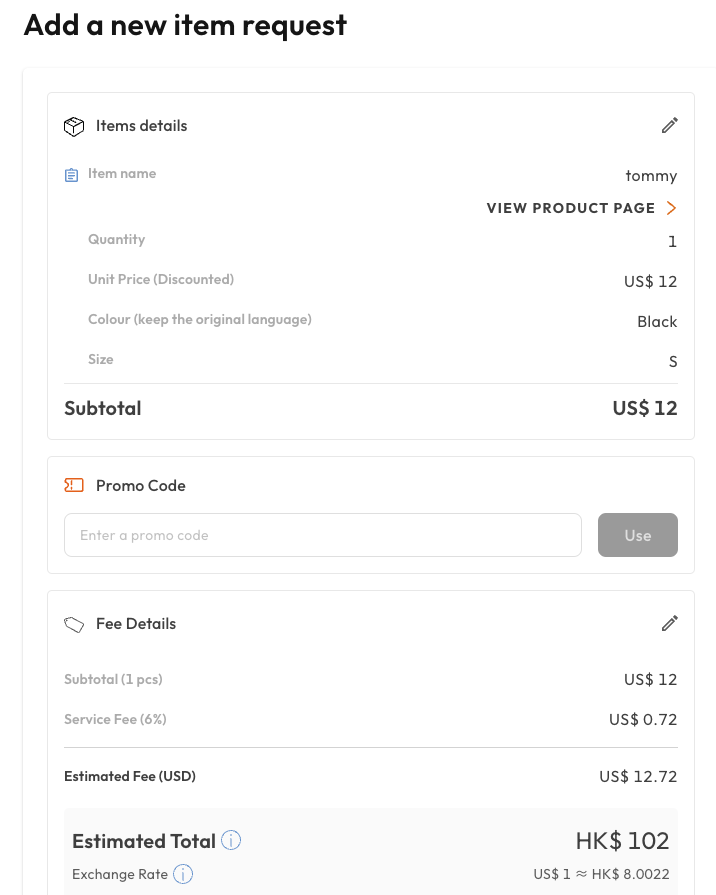Click the Add a new item request heading
Viewport: 716px width, 895px height.
pyautogui.click(x=185, y=25)
